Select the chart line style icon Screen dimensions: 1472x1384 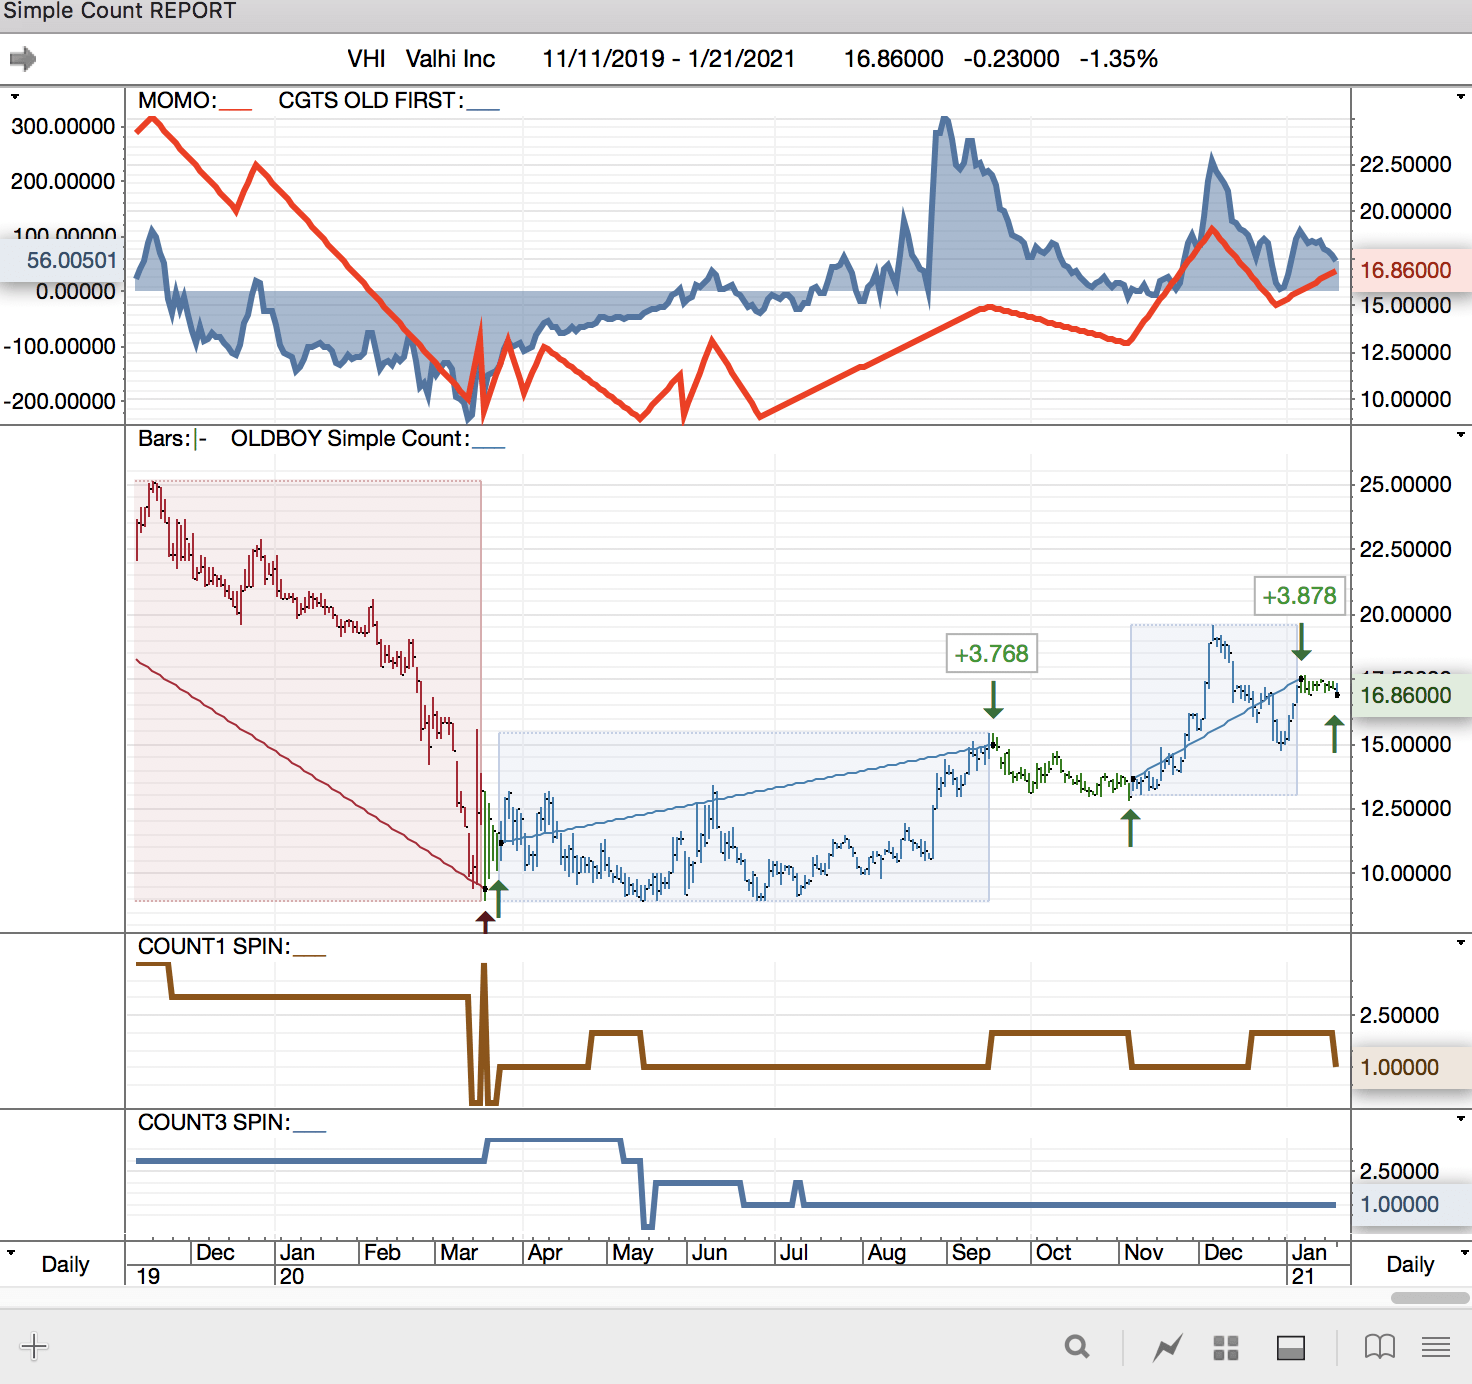1167,1347
